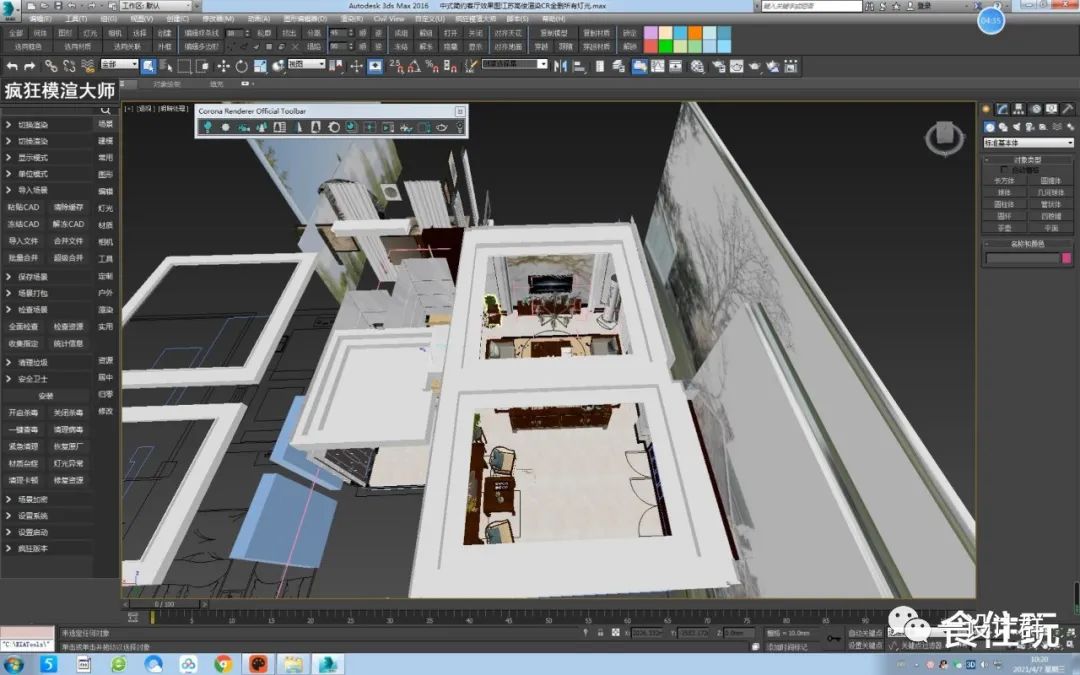The height and width of the screenshot is (675, 1080).
Task: Switch to the Display command panel tab
Action: [x=1051, y=109]
